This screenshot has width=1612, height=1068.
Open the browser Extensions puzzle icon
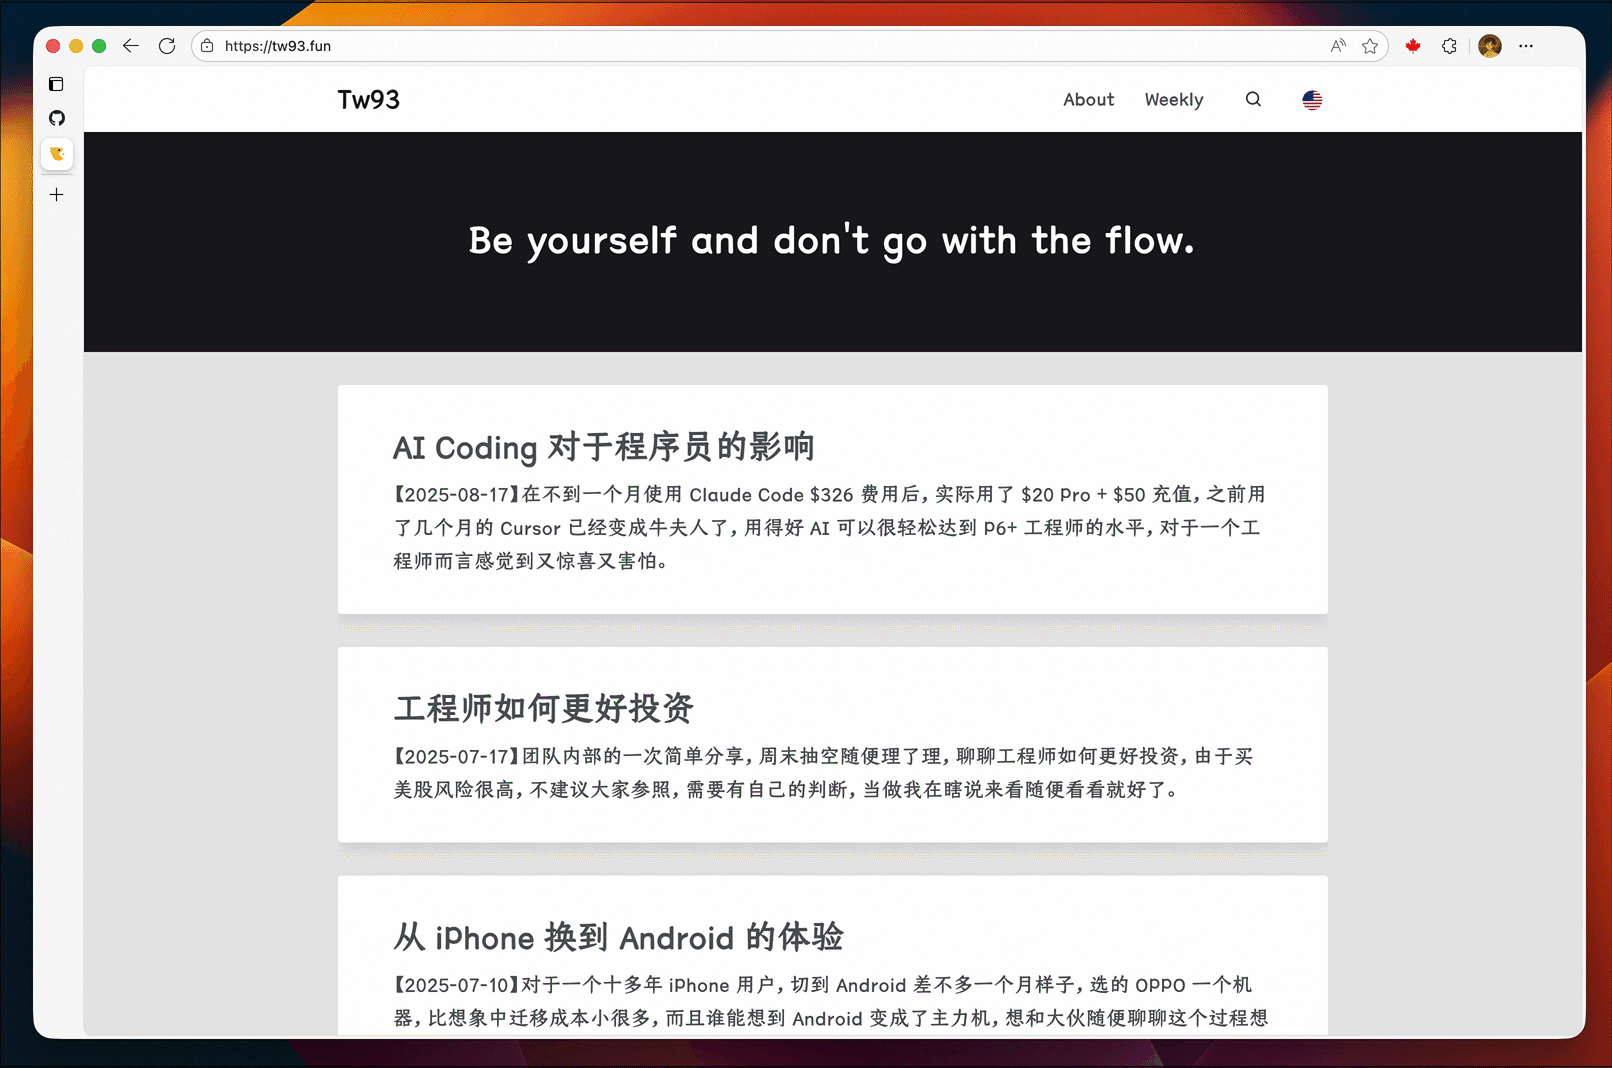click(1449, 46)
